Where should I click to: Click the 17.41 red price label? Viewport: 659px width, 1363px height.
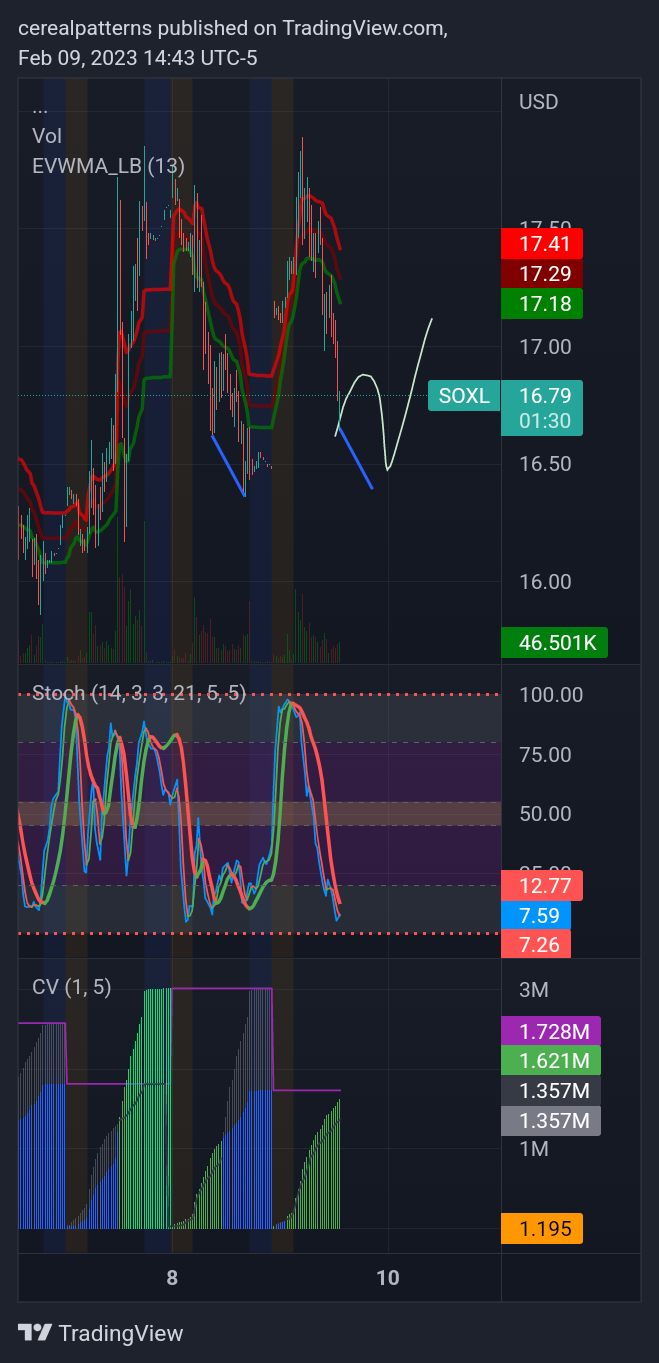[542, 243]
